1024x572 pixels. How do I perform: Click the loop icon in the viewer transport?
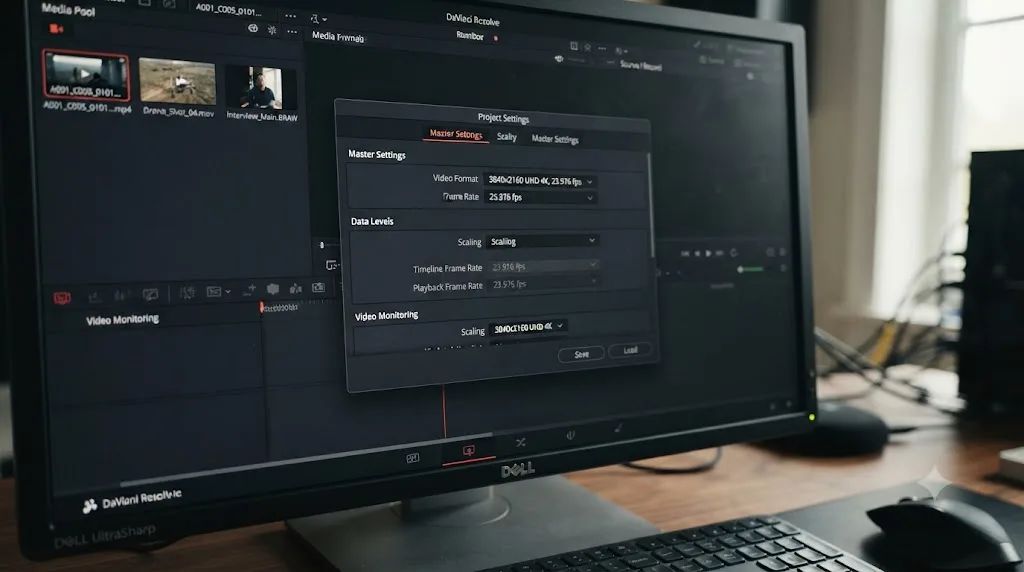pos(733,253)
